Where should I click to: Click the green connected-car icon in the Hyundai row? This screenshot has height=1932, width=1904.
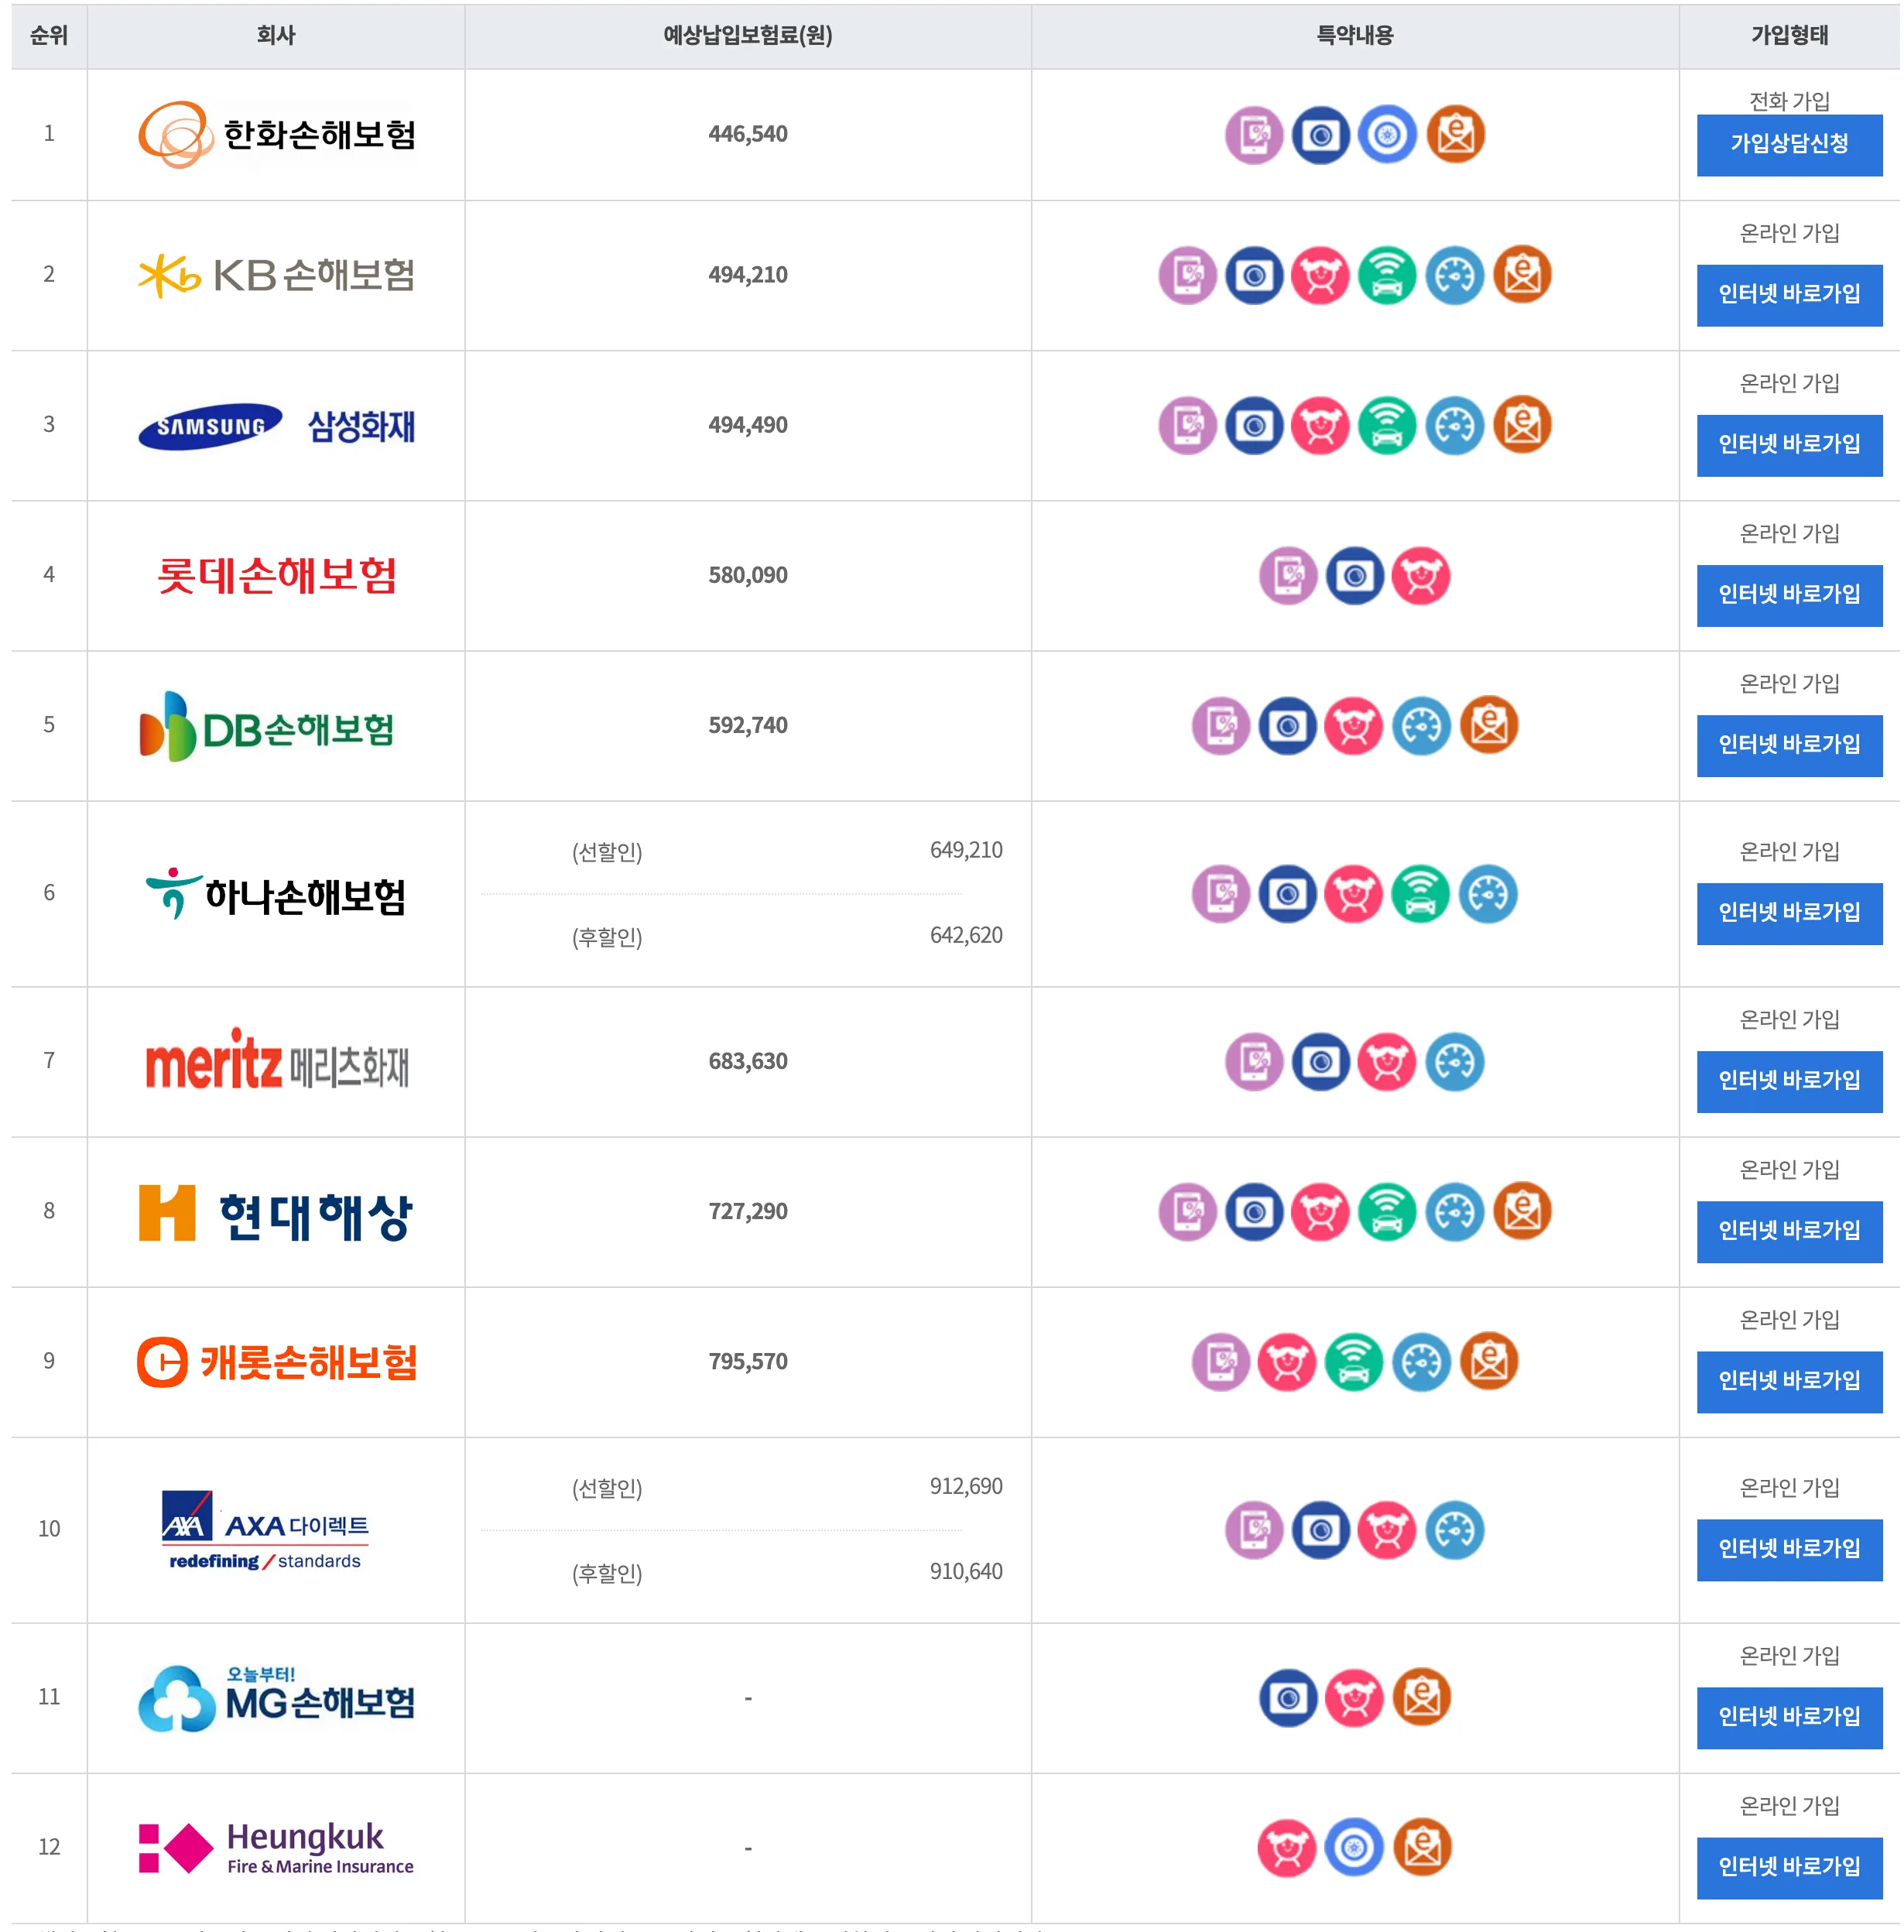pos(1388,1211)
